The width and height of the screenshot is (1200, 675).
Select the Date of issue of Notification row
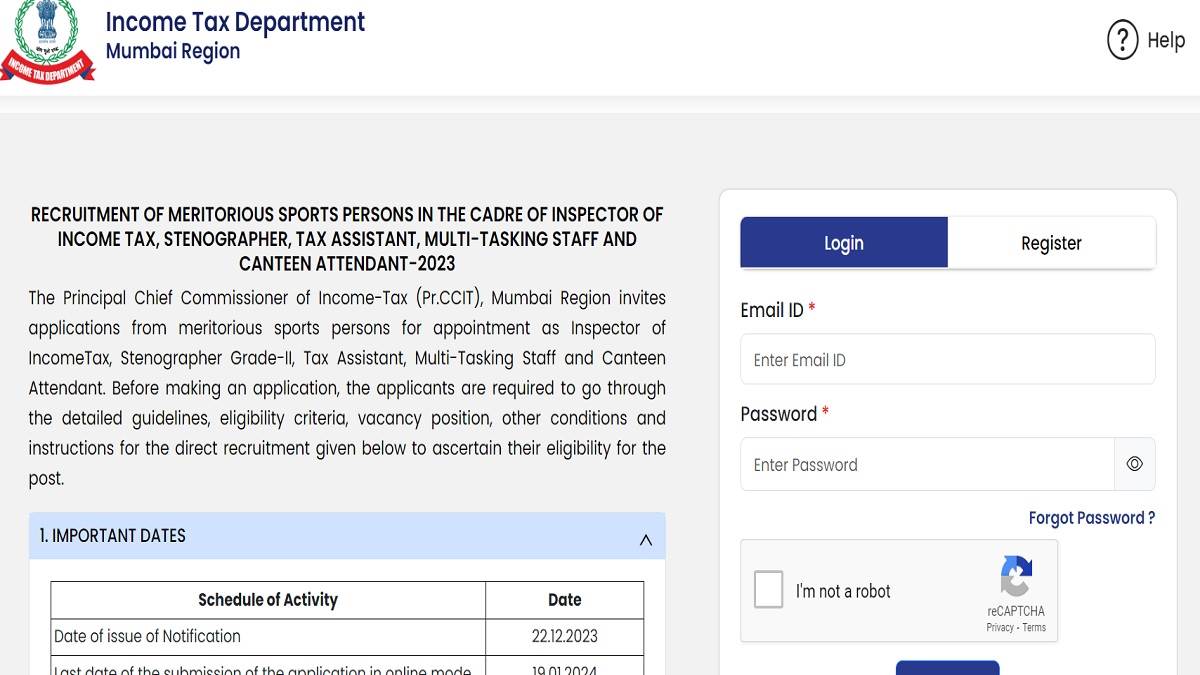(347, 636)
